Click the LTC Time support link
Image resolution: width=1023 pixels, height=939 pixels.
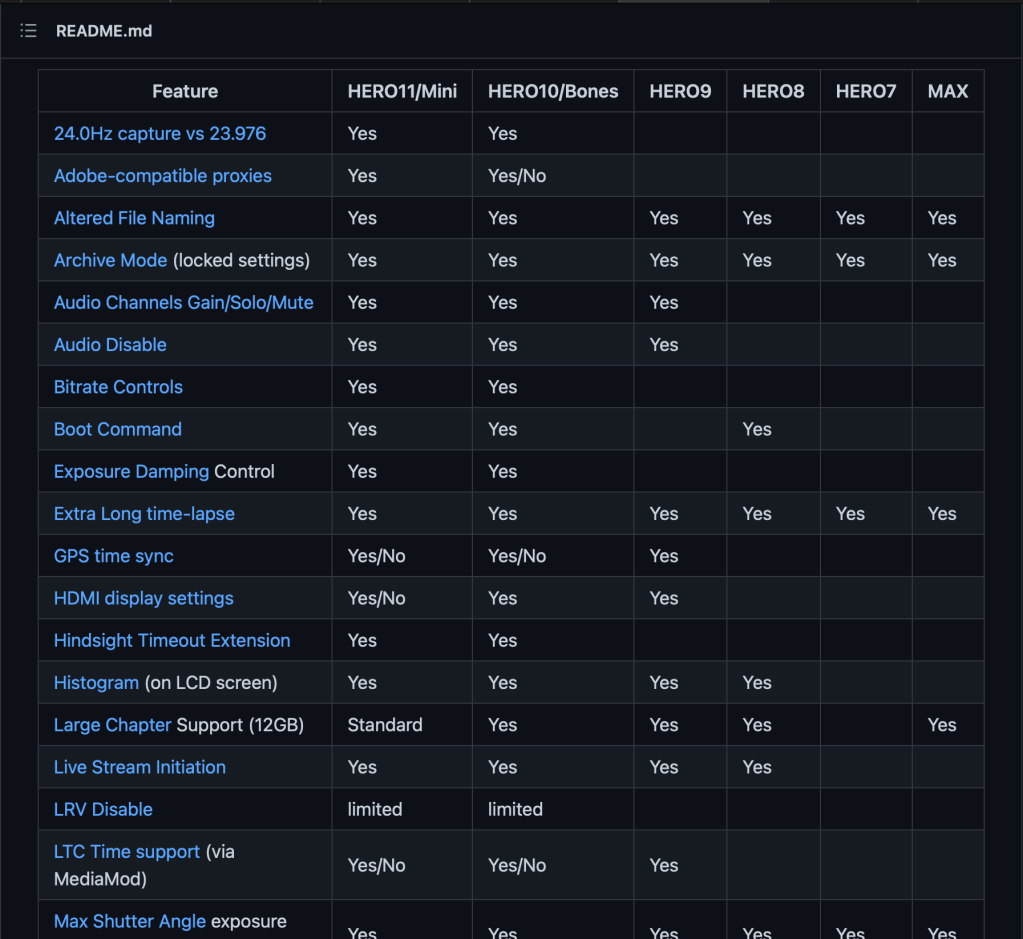point(126,852)
